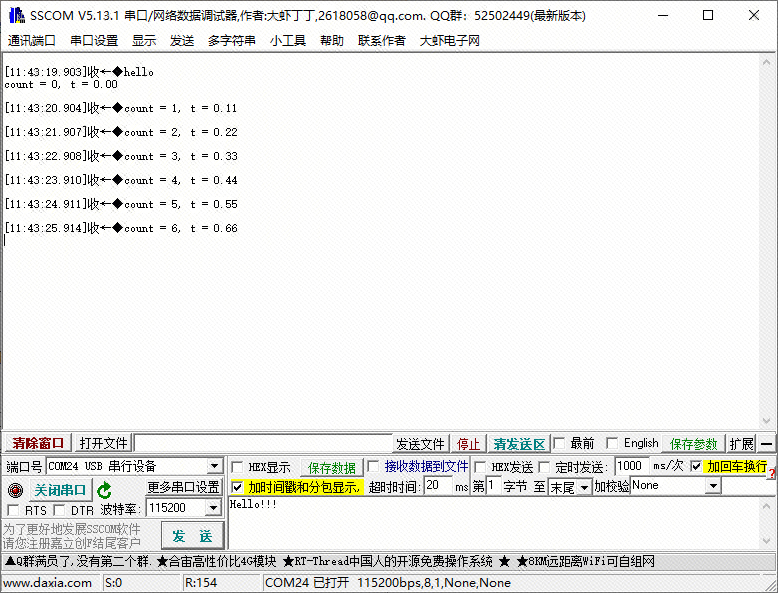Click the S:0 sent counter

pos(141,583)
